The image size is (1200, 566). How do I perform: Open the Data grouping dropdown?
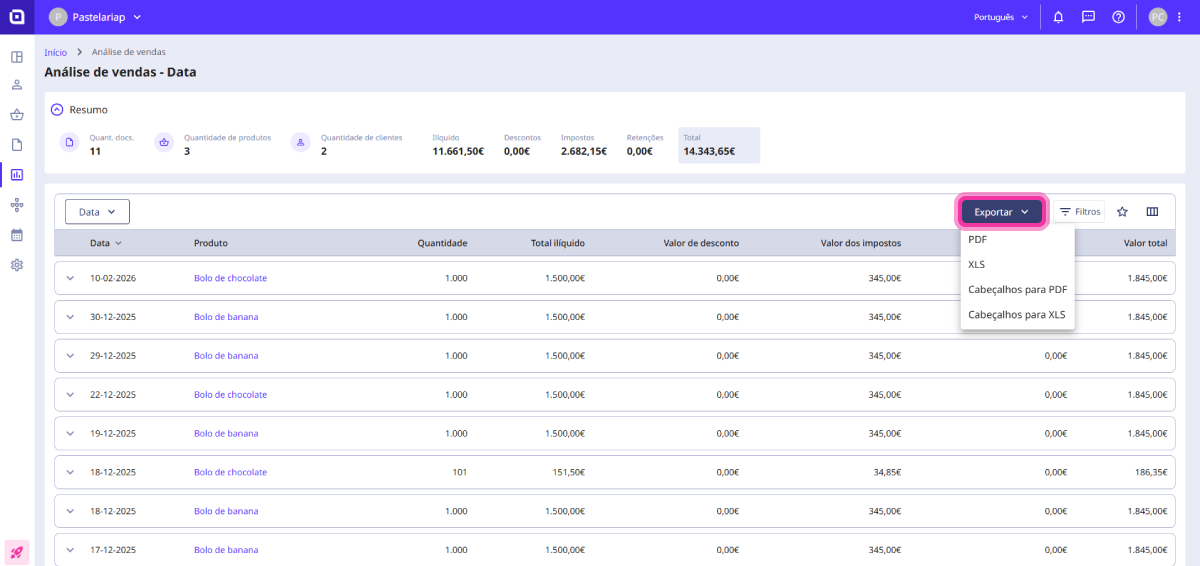tap(97, 212)
